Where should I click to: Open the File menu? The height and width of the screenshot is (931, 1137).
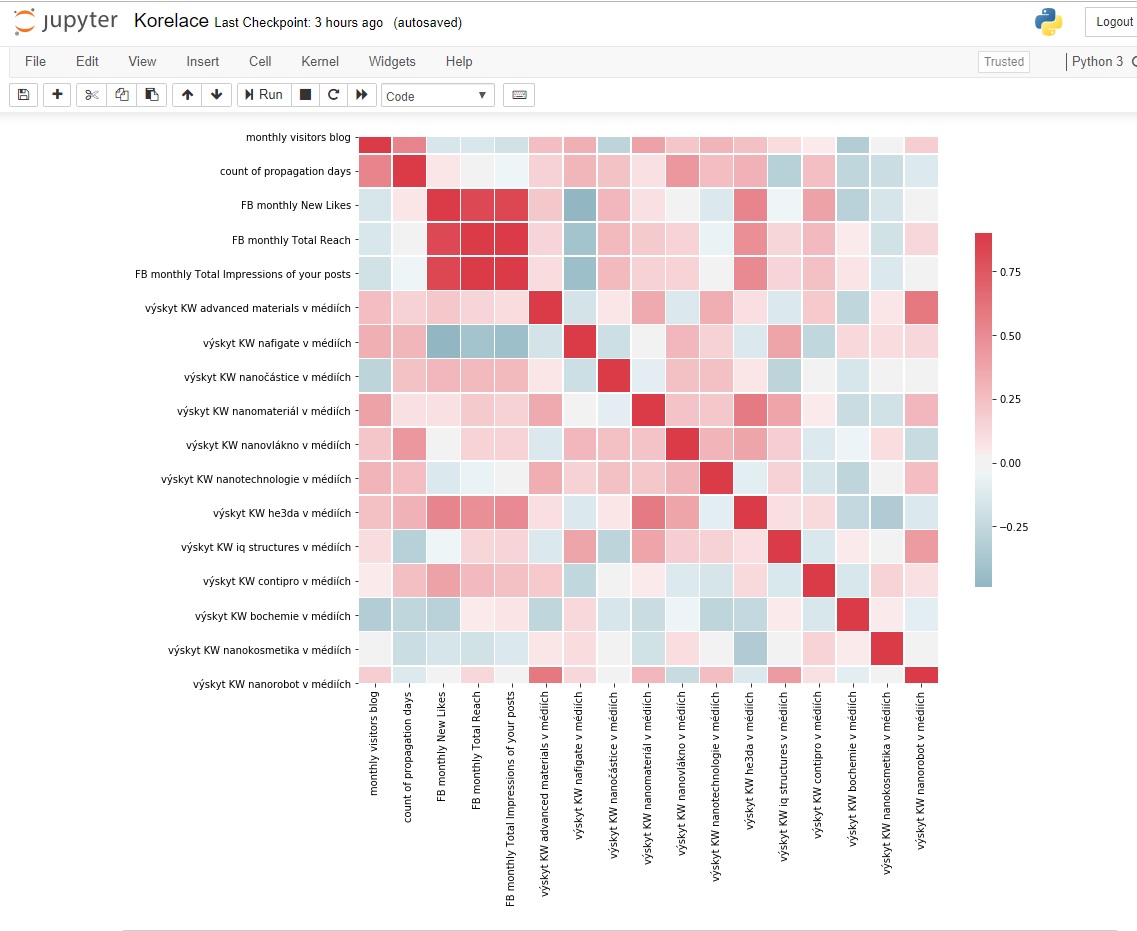[x=35, y=61]
